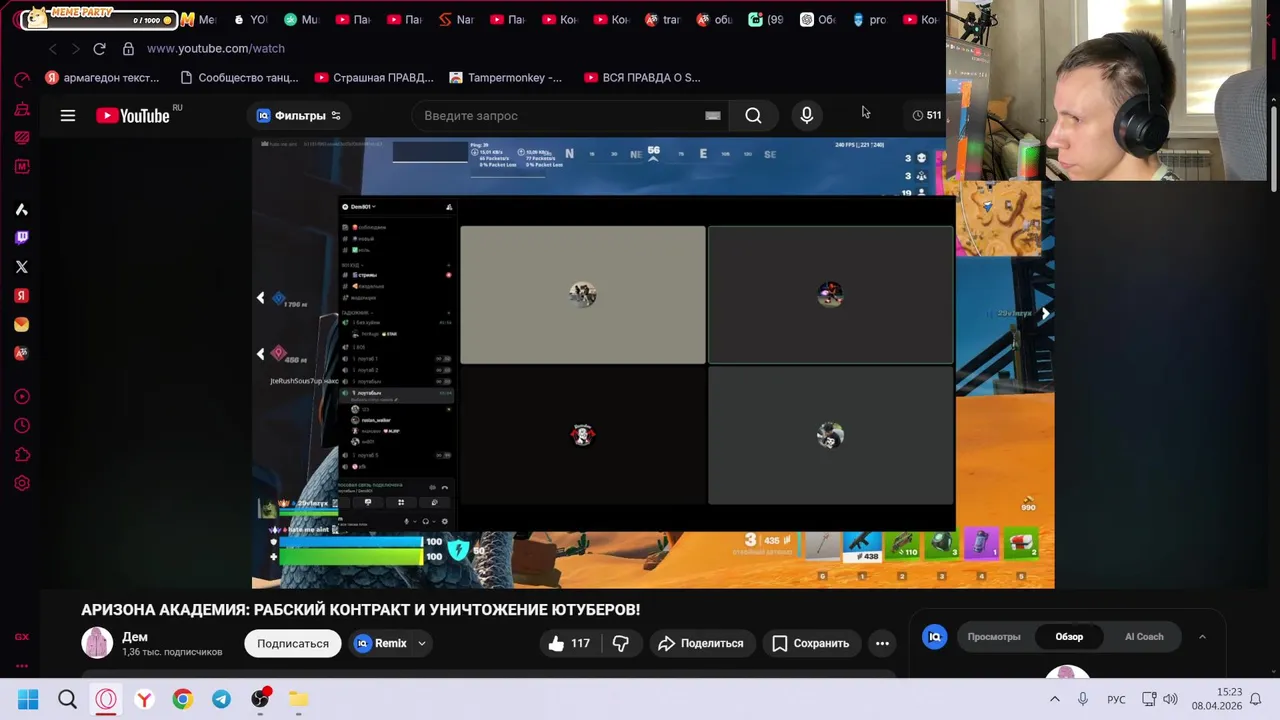The width and height of the screenshot is (1280, 720).
Task: Click the video player to toggle playback
Action: pos(653,363)
